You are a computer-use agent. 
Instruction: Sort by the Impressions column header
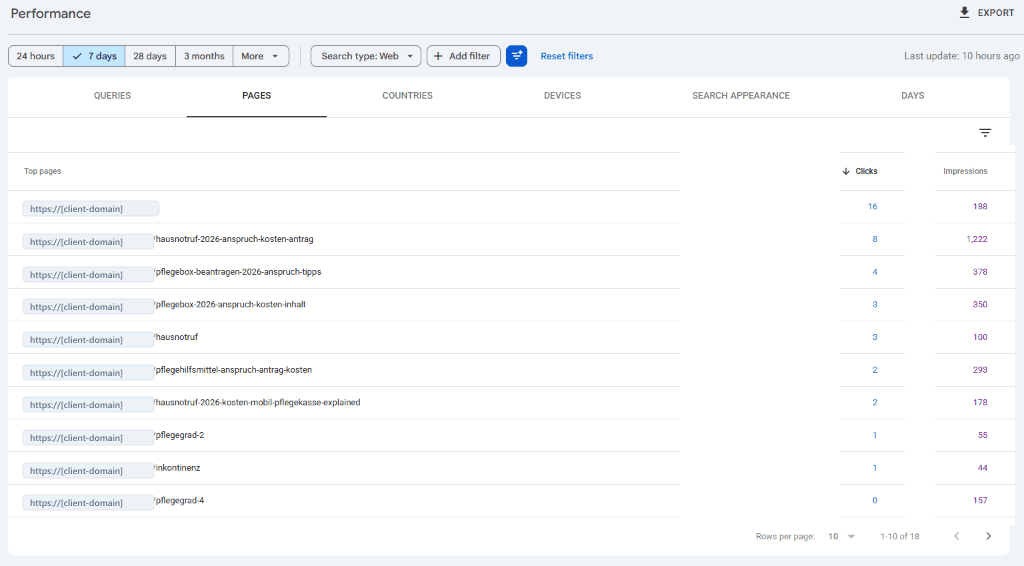coord(965,171)
